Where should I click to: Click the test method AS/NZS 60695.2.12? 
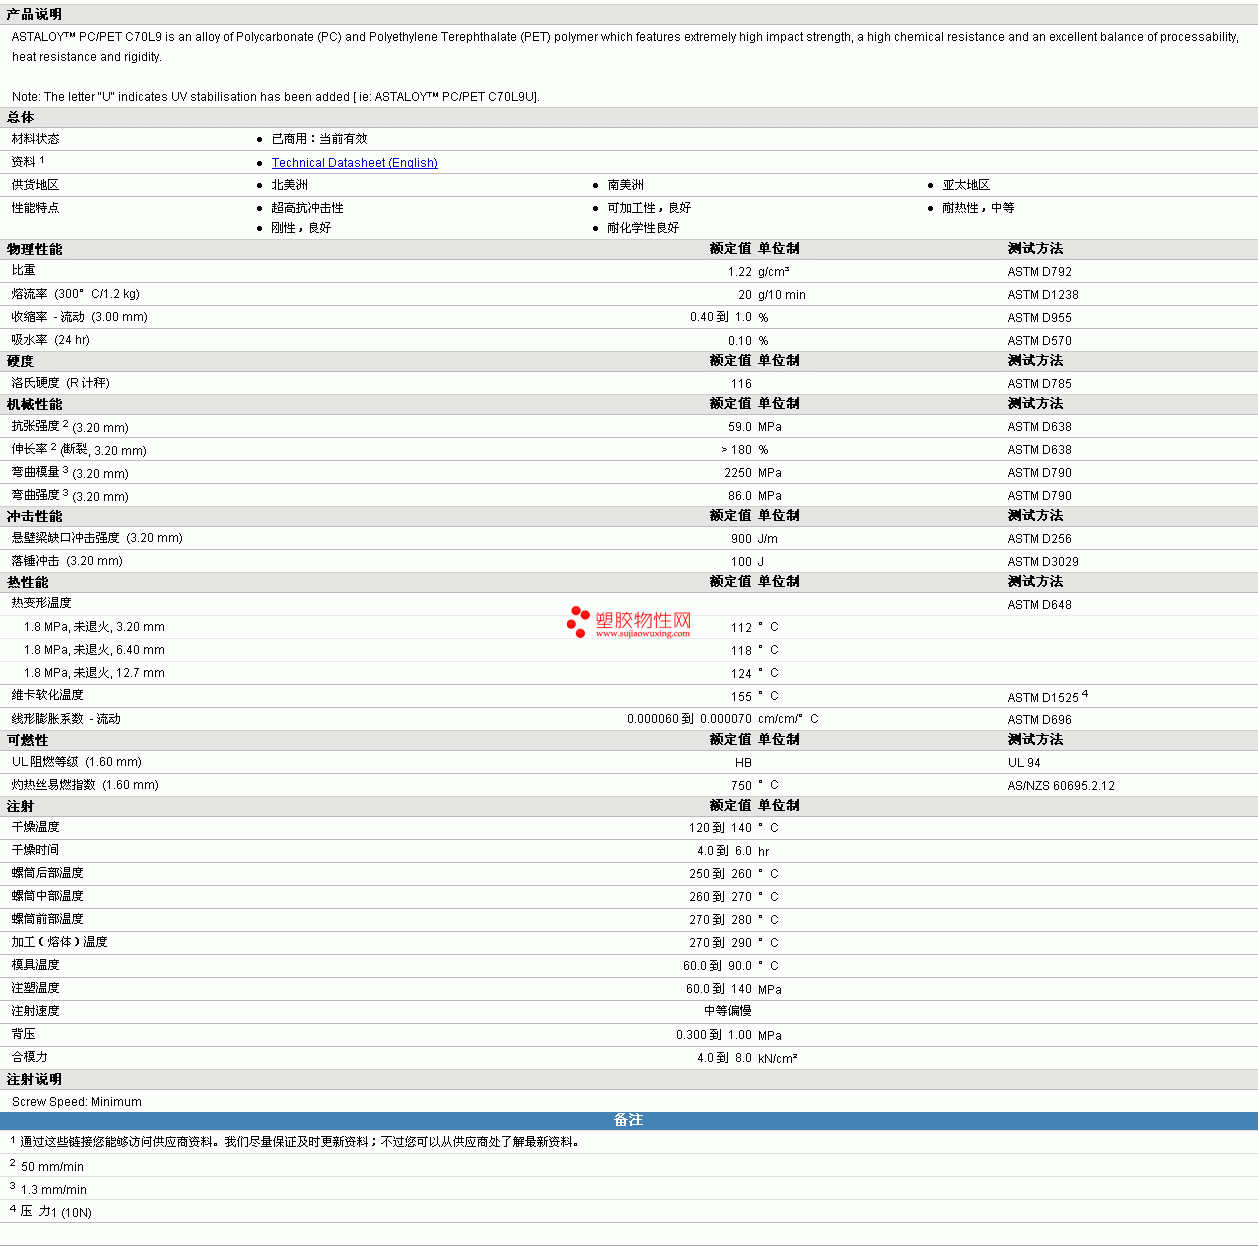[1061, 786]
